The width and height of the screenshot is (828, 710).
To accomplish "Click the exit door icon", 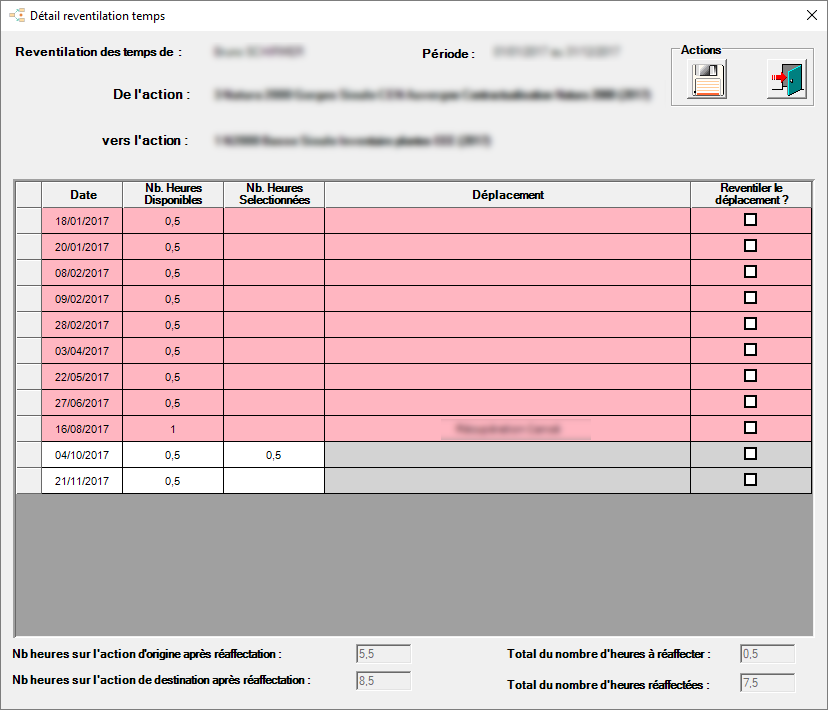I will [785, 80].
